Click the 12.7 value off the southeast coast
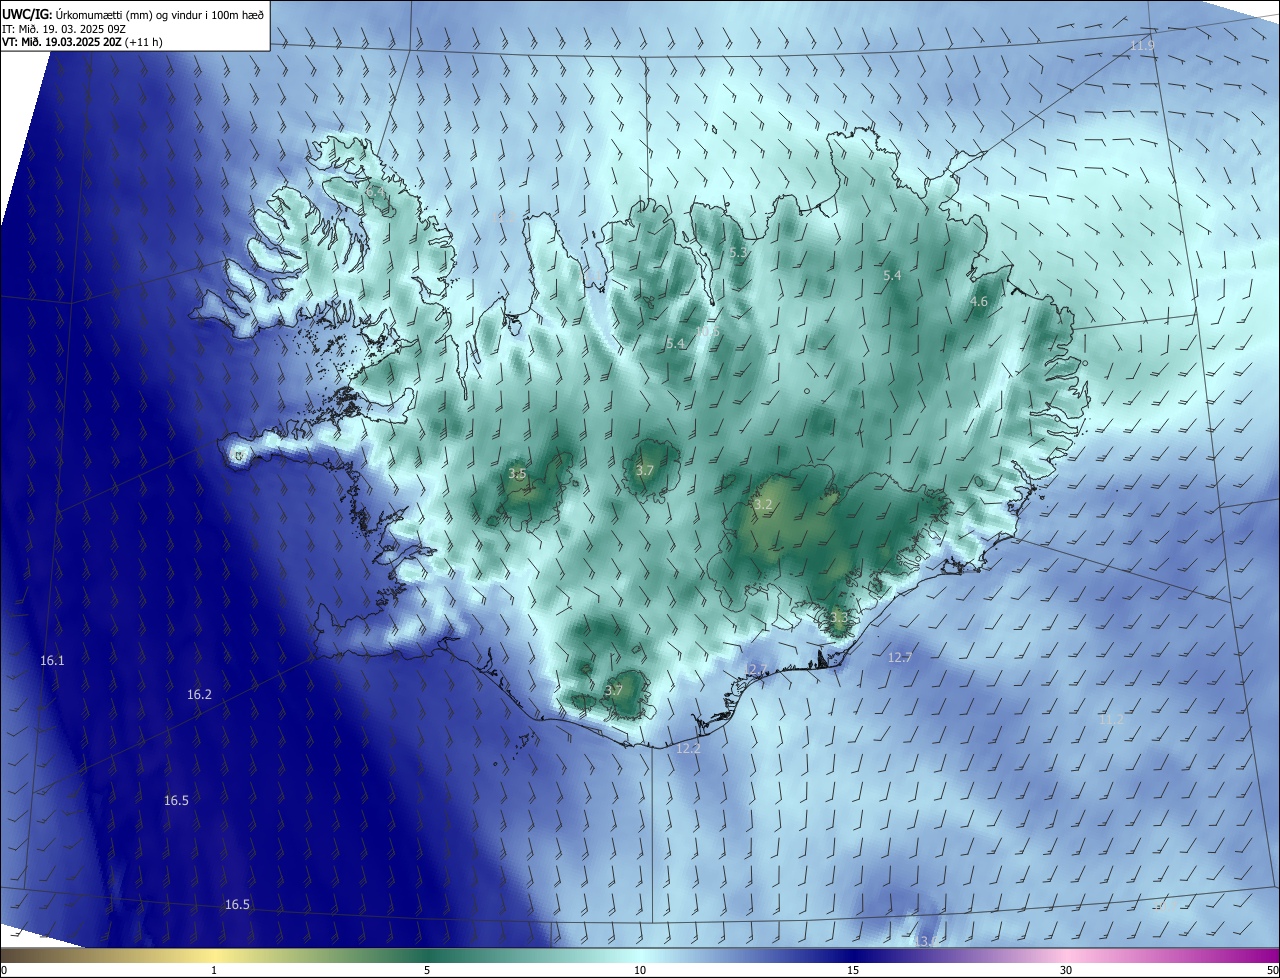 click(900, 657)
